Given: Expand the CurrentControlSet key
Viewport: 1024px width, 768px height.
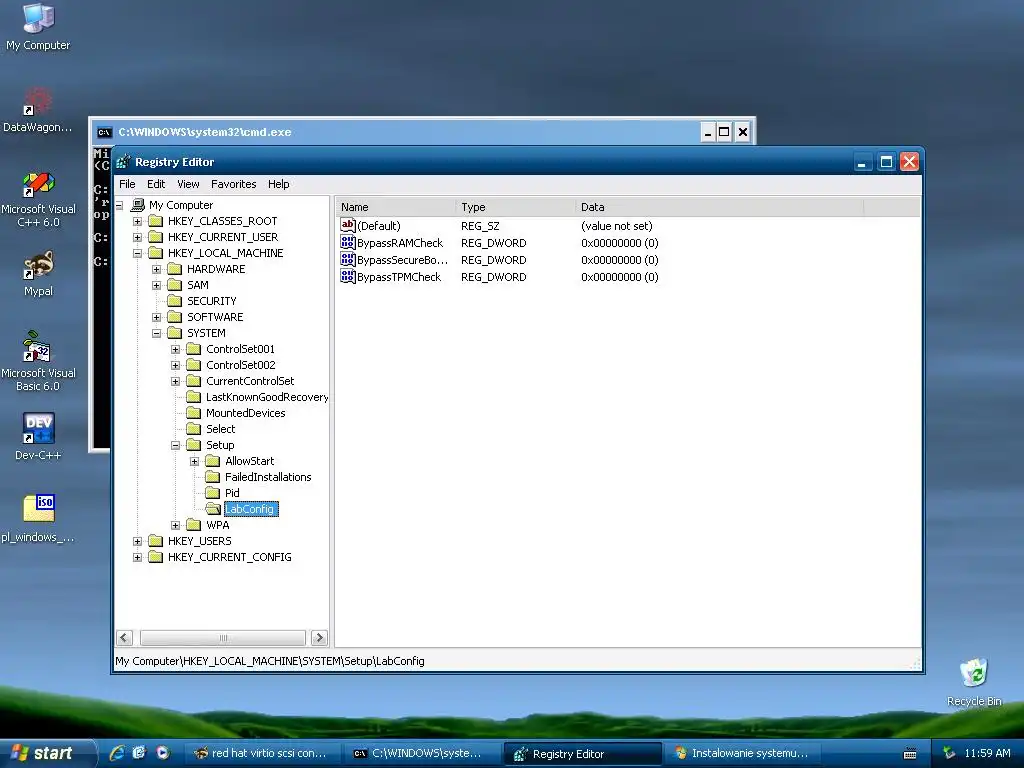Looking at the screenshot, I should pyautogui.click(x=175, y=381).
